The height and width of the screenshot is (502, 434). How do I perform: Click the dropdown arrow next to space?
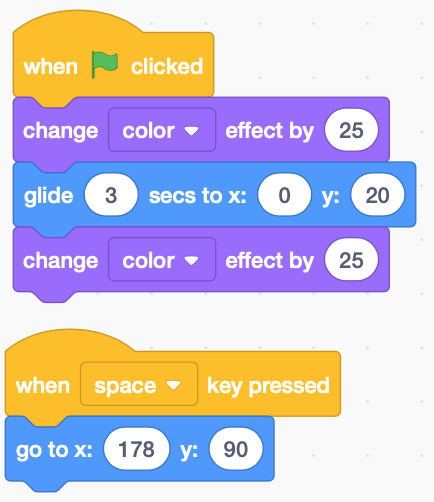tap(173, 385)
